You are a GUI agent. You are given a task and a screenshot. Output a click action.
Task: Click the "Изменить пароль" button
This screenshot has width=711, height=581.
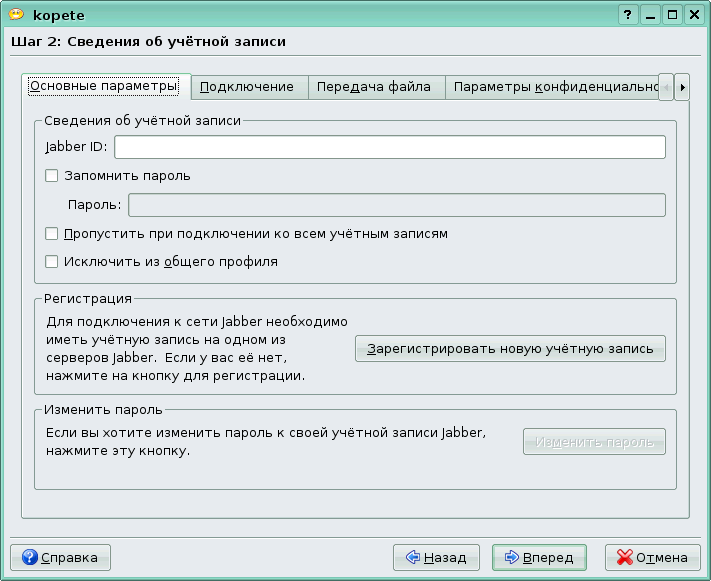pos(594,442)
